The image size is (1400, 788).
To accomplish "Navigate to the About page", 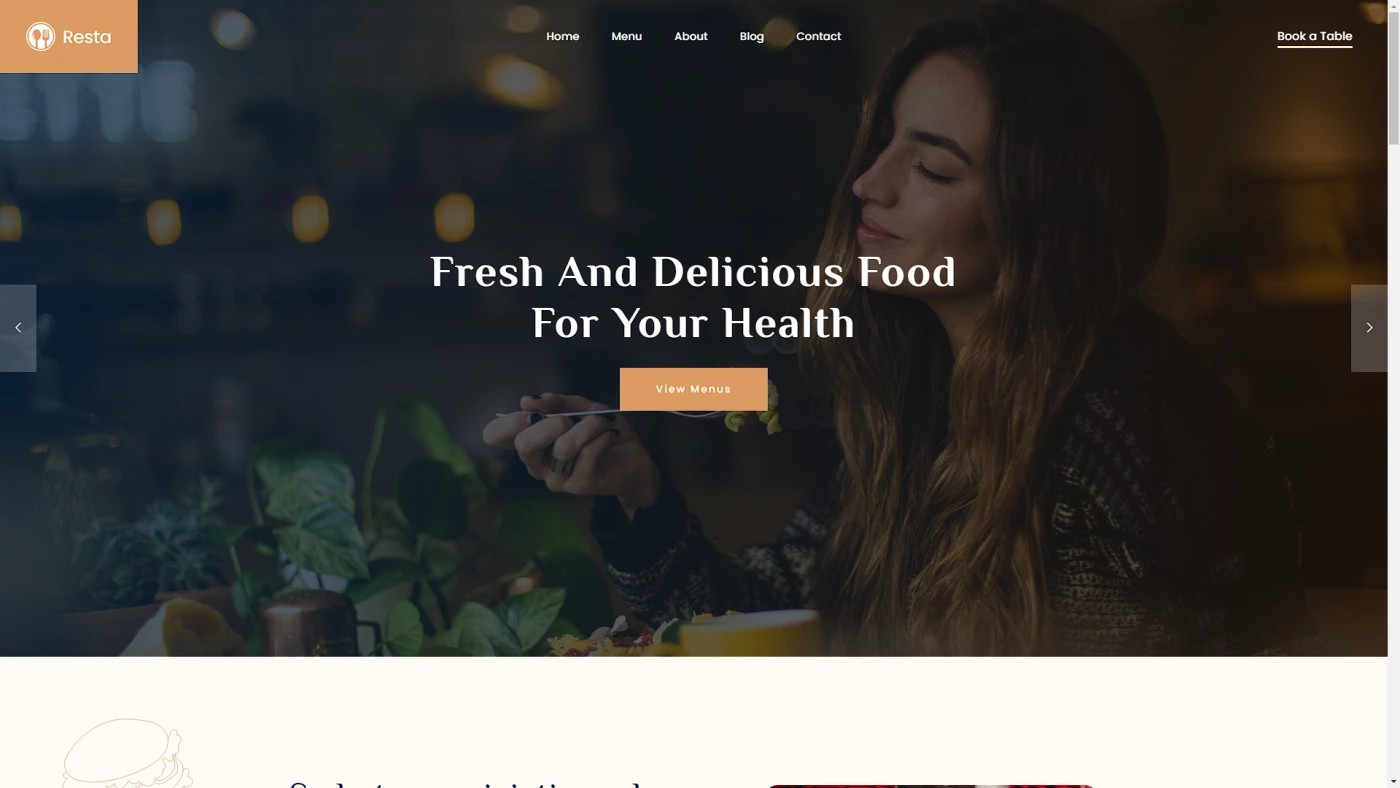I will pyautogui.click(x=691, y=36).
